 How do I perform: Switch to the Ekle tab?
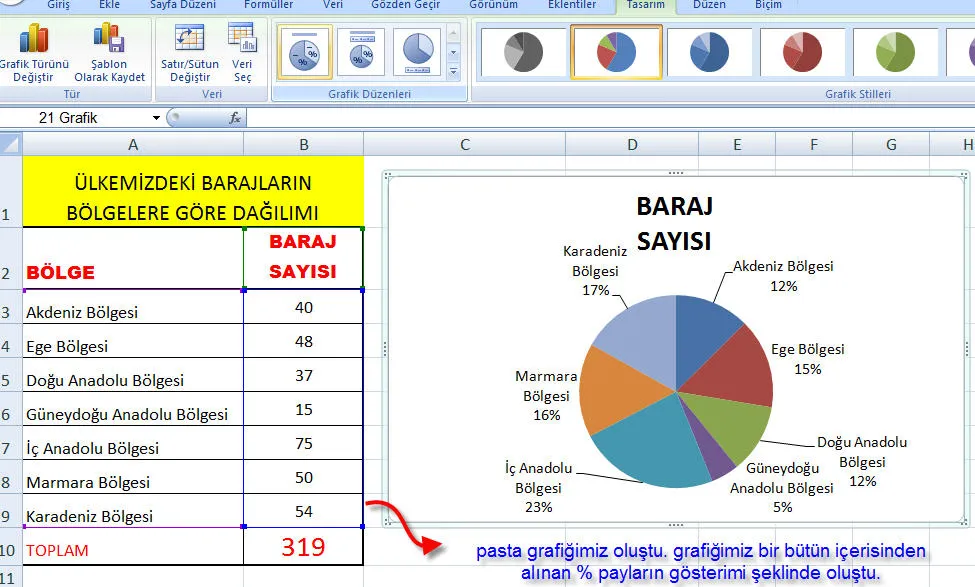click(x=110, y=5)
